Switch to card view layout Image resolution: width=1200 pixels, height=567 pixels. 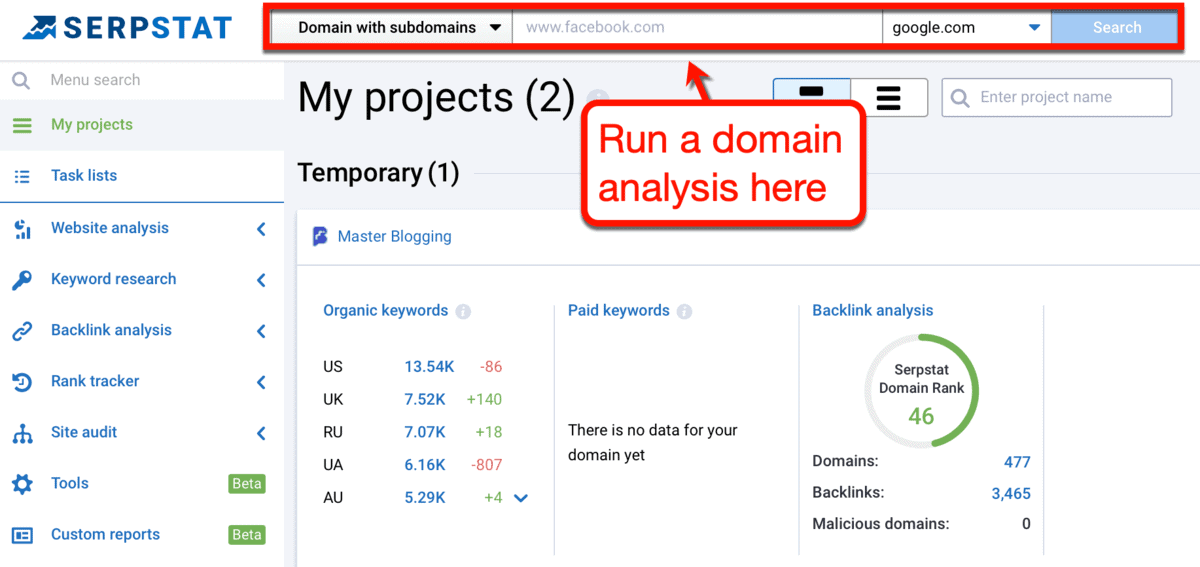[x=812, y=97]
